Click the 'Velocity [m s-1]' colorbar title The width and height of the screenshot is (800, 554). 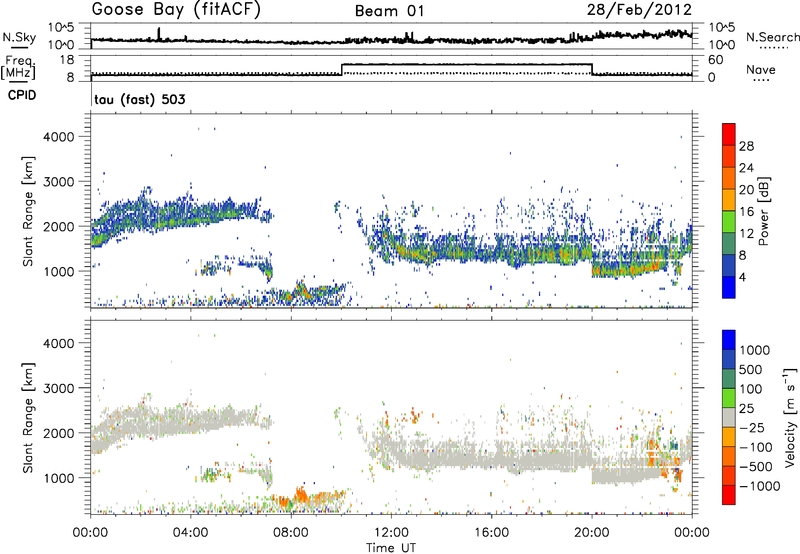click(790, 417)
